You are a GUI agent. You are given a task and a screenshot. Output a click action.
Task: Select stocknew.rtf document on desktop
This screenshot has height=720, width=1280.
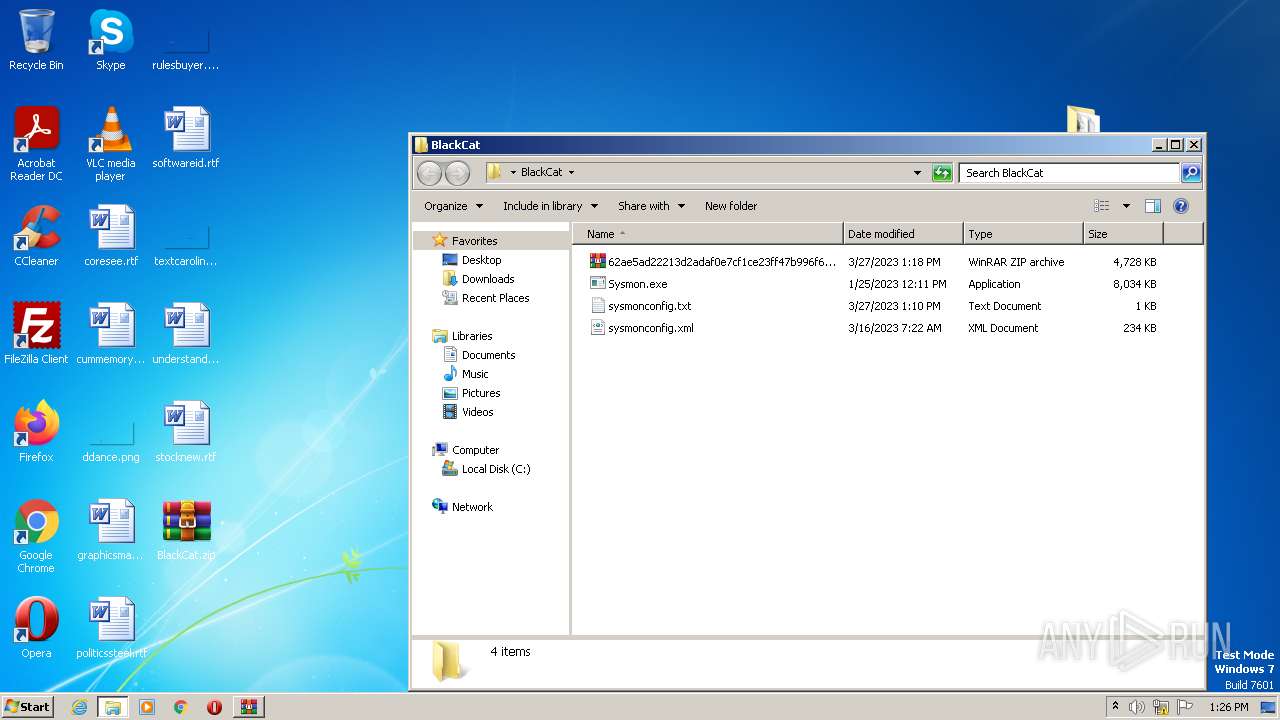[186, 432]
